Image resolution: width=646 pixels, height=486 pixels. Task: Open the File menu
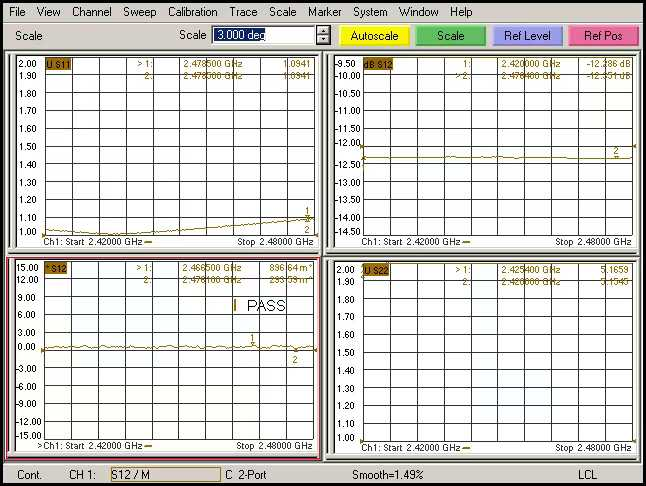[17, 12]
